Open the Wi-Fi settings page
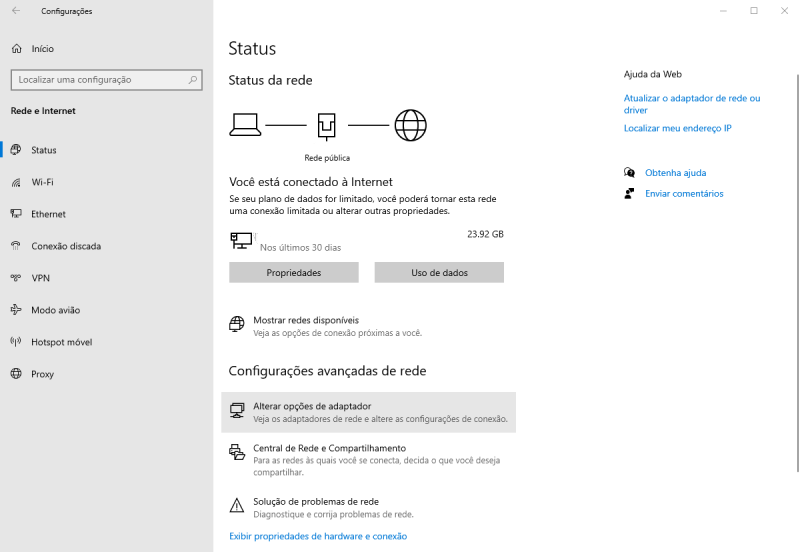The width and height of the screenshot is (800, 552). (x=107, y=182)
